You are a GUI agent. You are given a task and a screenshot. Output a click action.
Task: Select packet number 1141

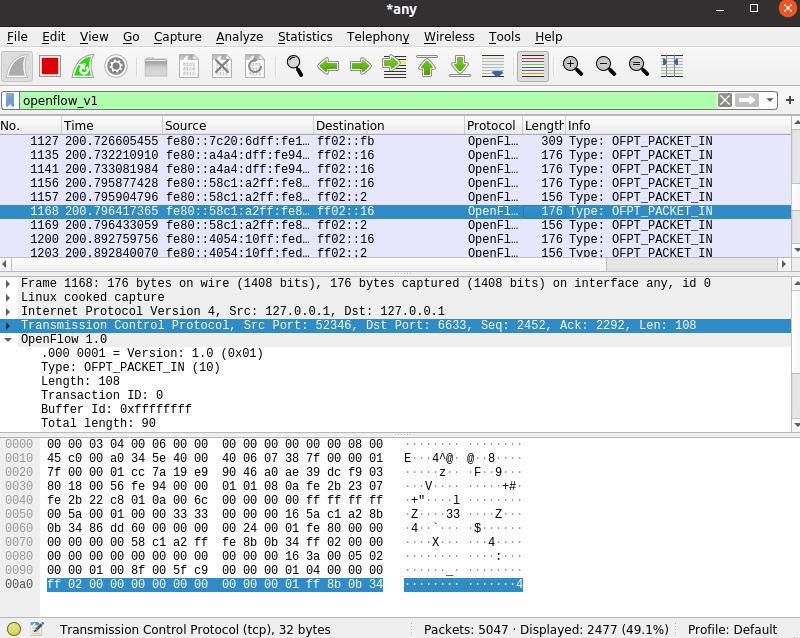click(x=395, y=169)
